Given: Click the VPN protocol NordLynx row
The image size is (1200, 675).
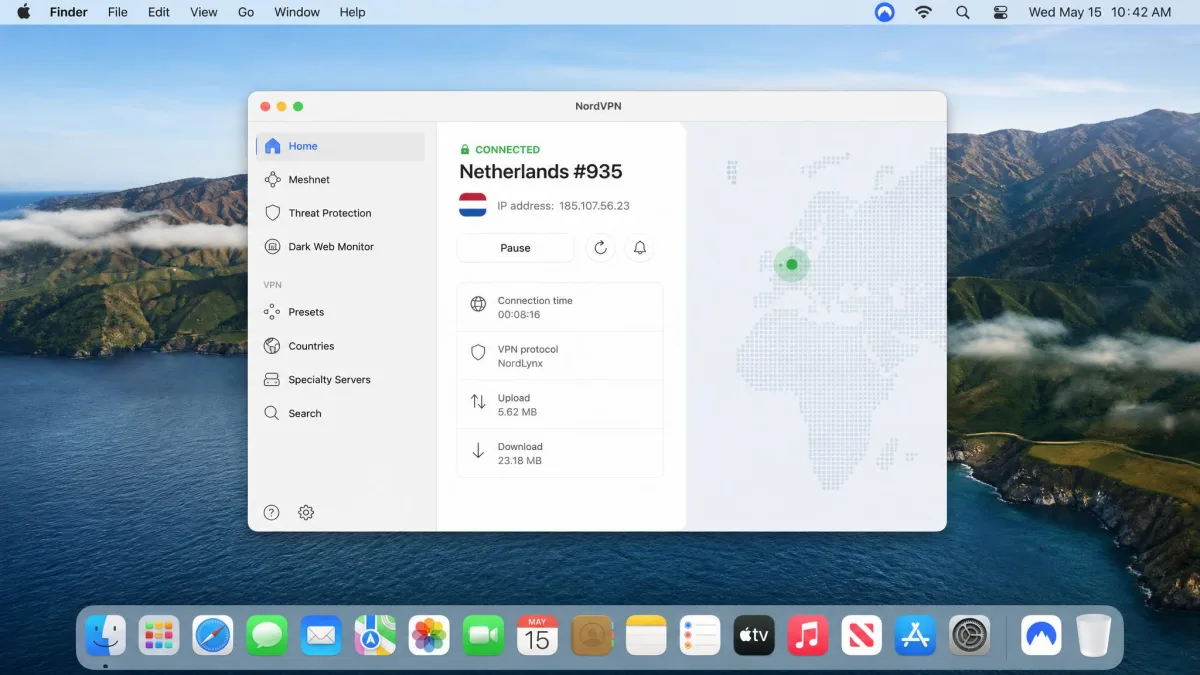Looking at the screenshot, I should (560, 356).
